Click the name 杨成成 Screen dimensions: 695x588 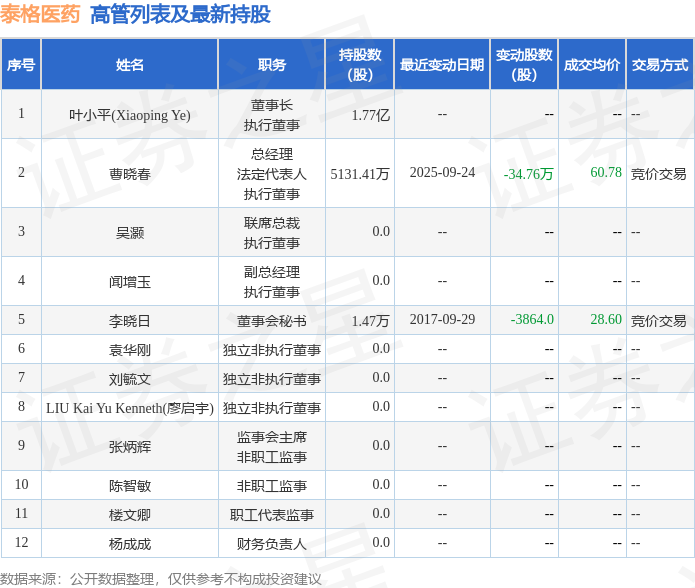[130, 544]
